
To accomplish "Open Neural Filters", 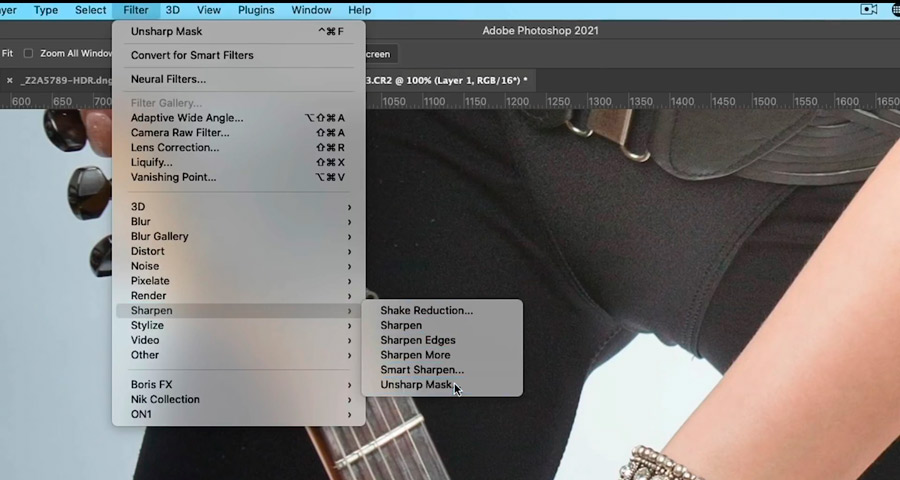I will coord(238,79).
